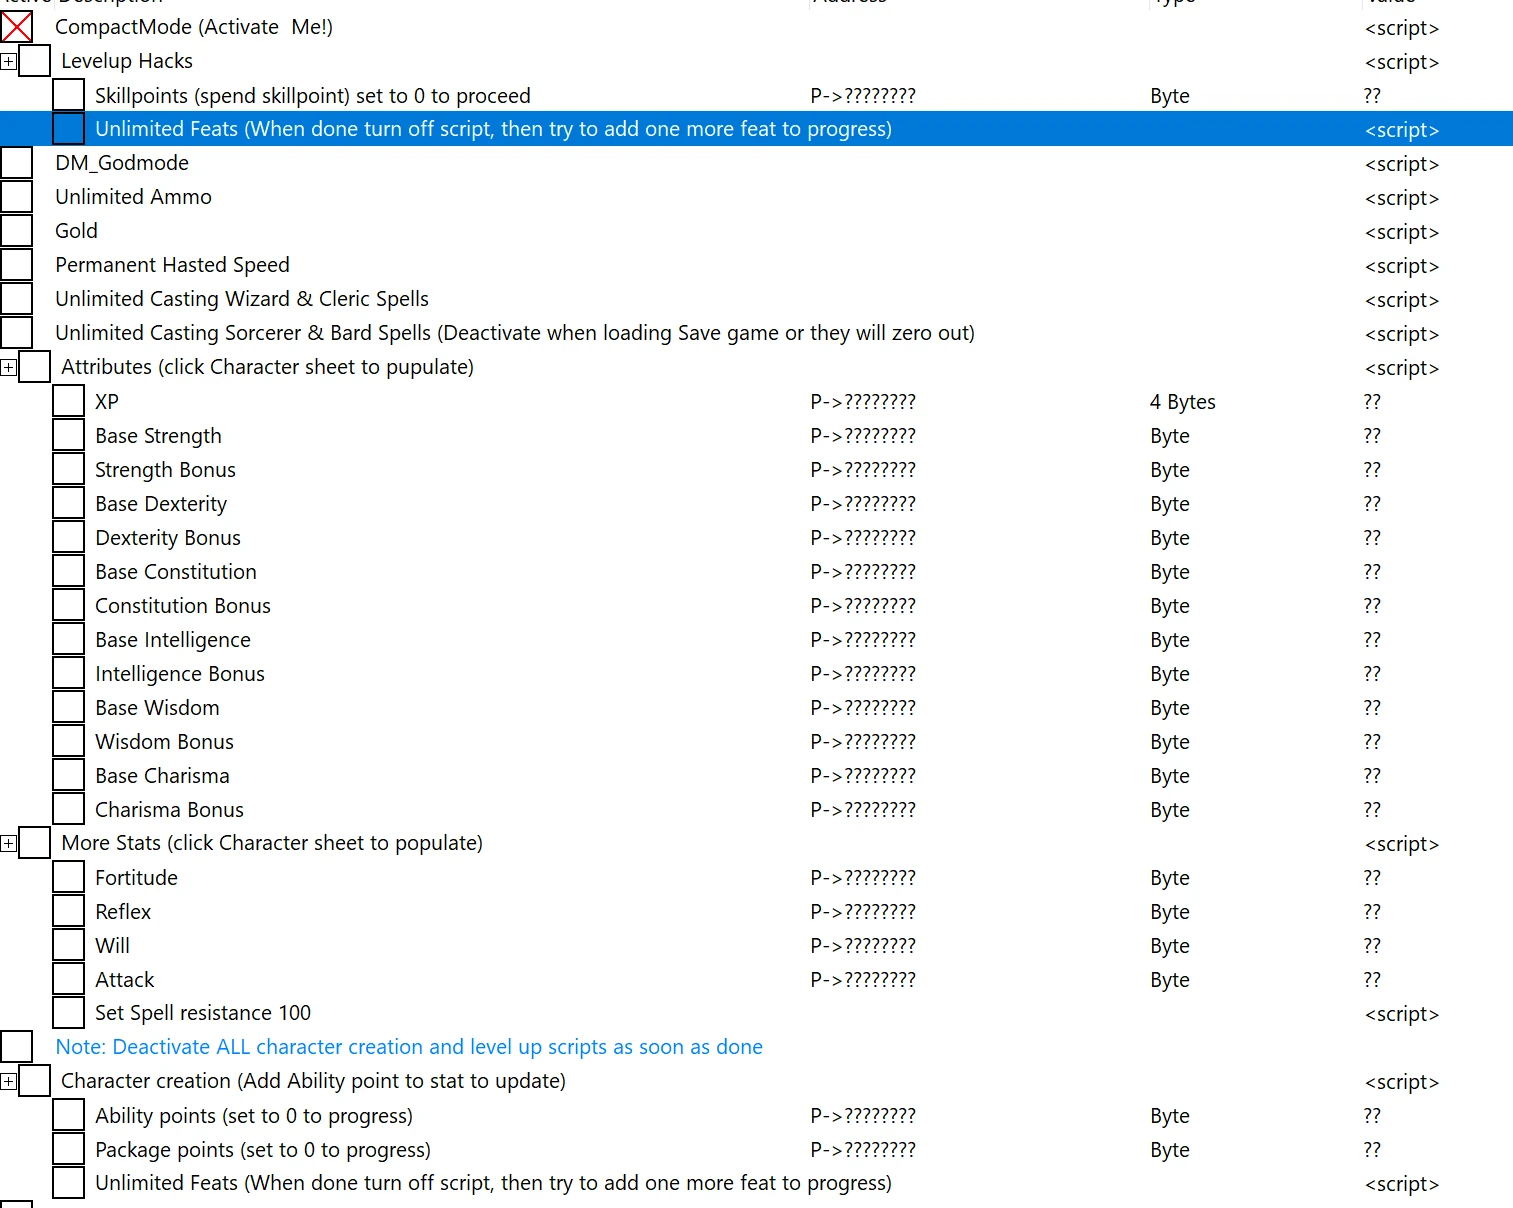Expand the More Stats group

(8, 843)
